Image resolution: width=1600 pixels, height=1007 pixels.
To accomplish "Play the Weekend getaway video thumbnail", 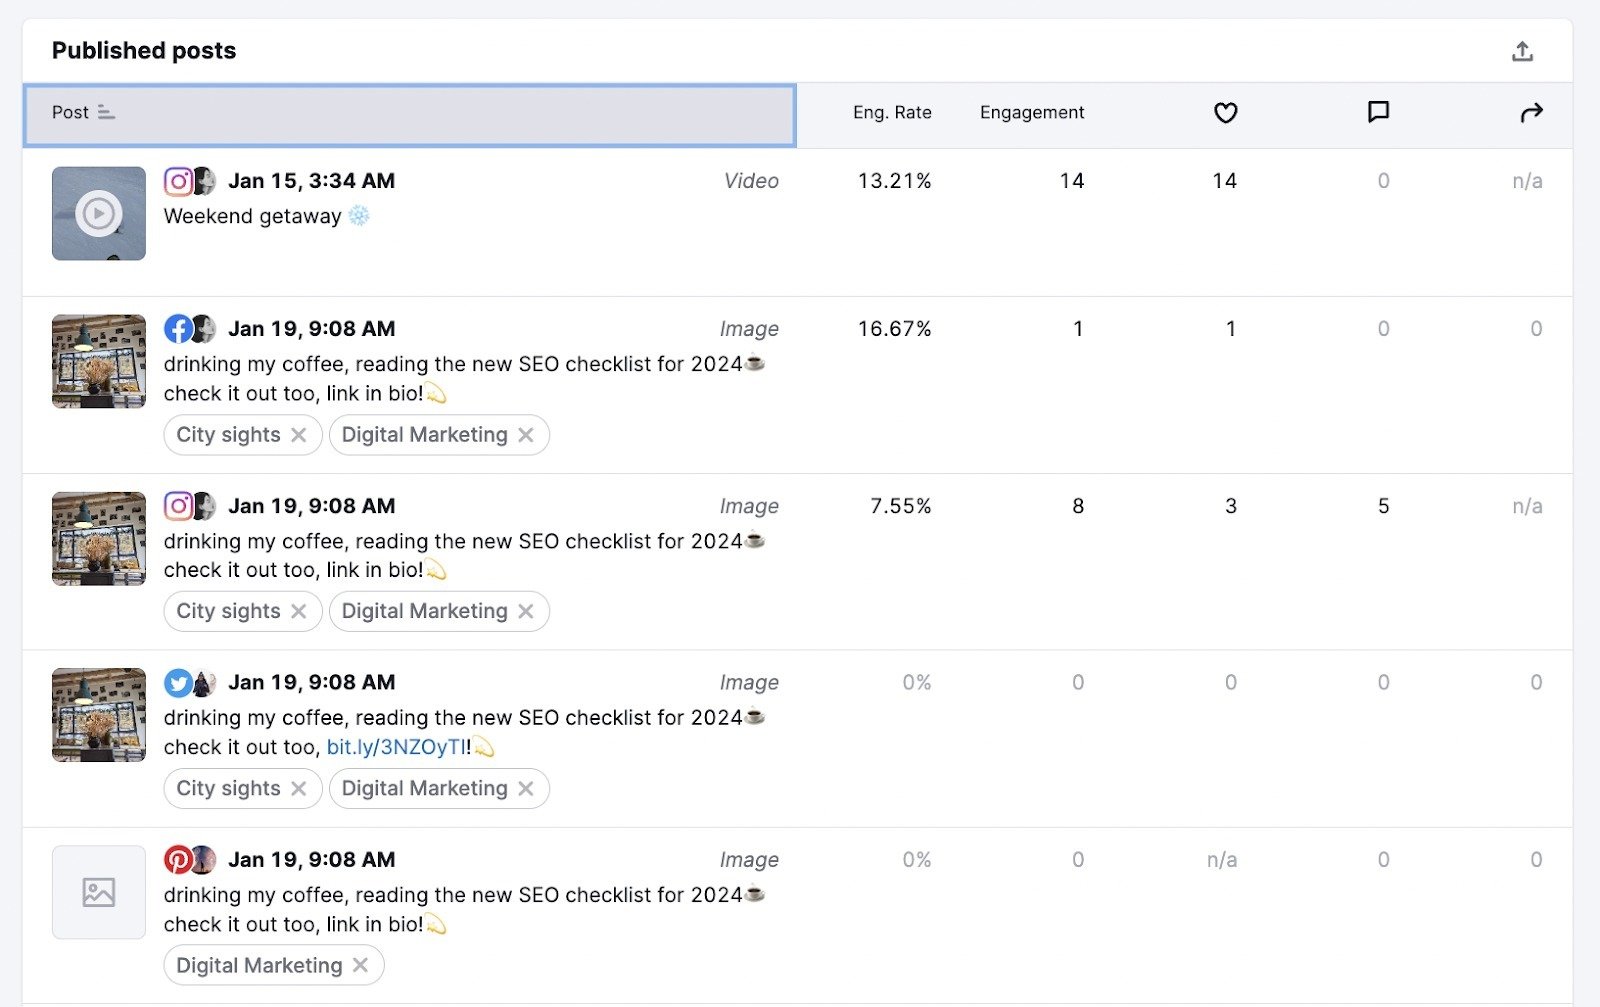I will pos(98,213).
